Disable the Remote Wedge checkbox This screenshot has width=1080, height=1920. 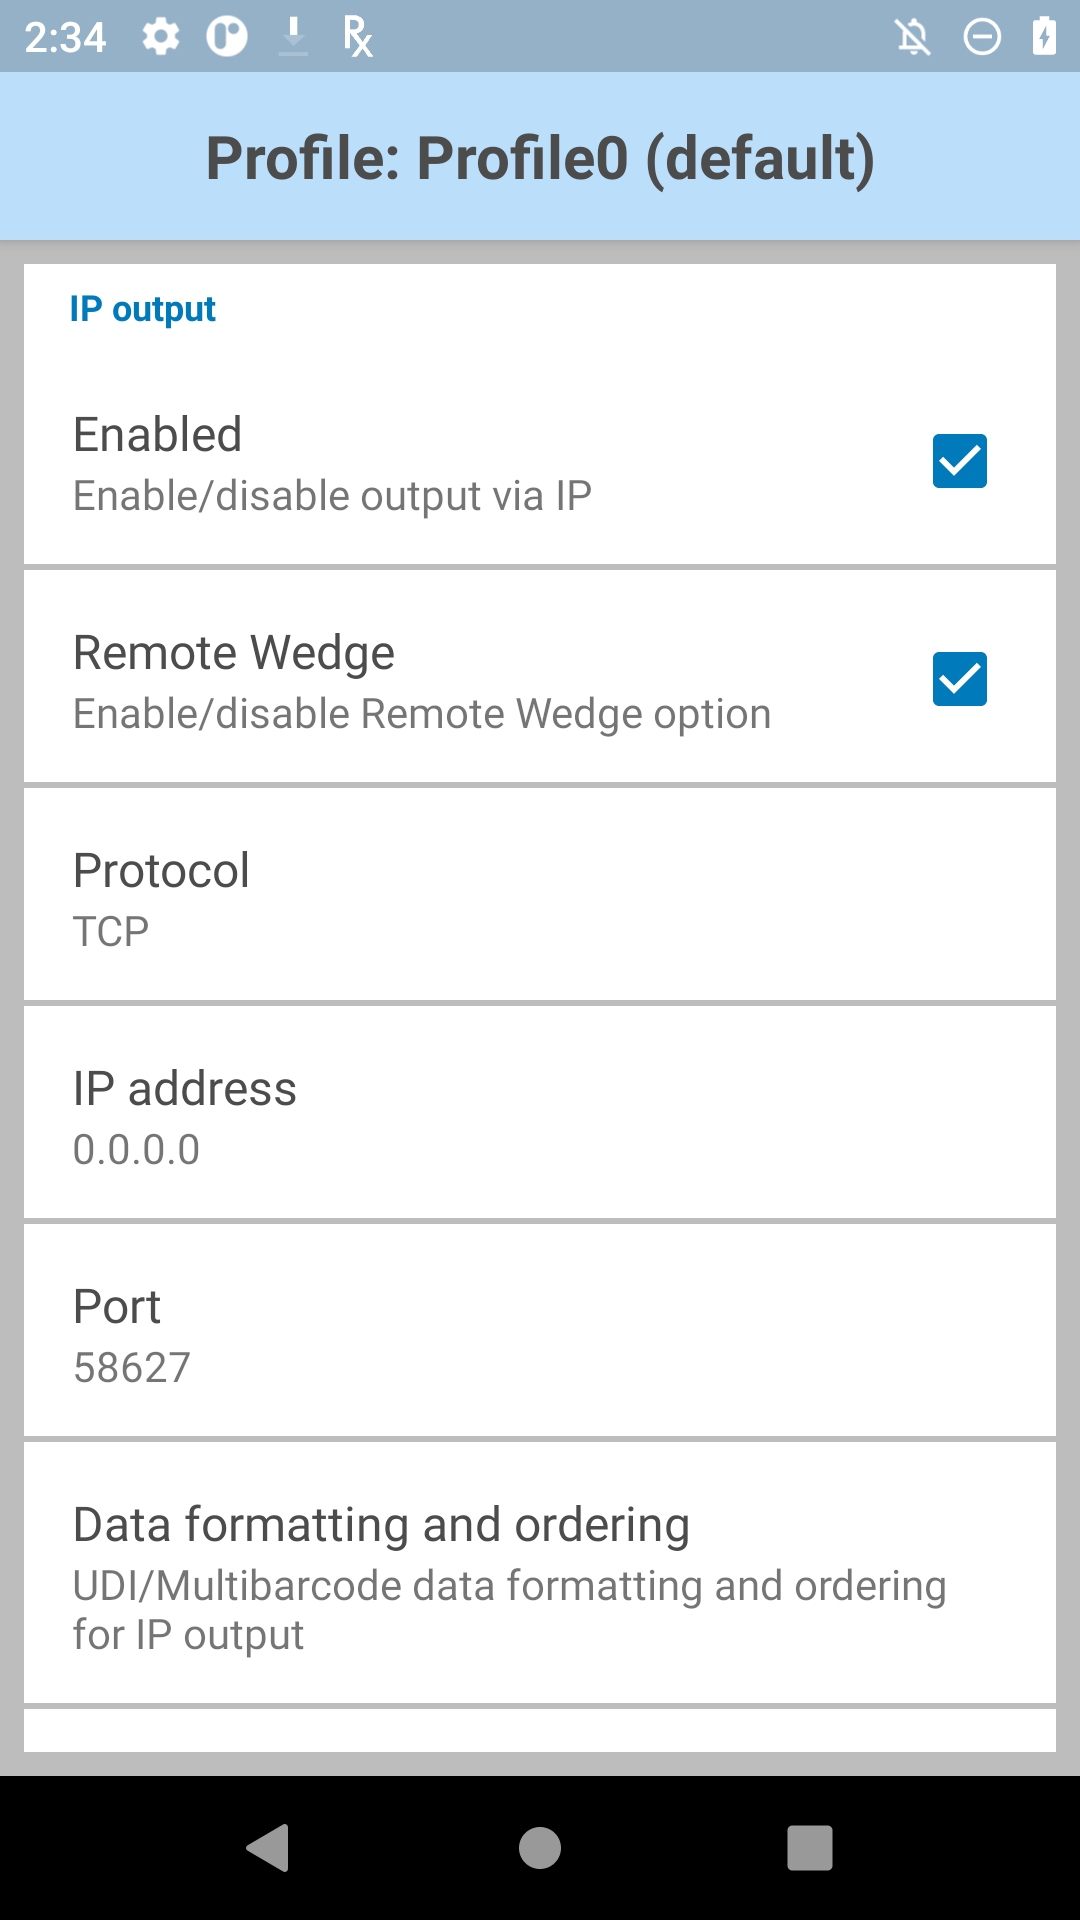pyautogui.click(x=959, y=679)
